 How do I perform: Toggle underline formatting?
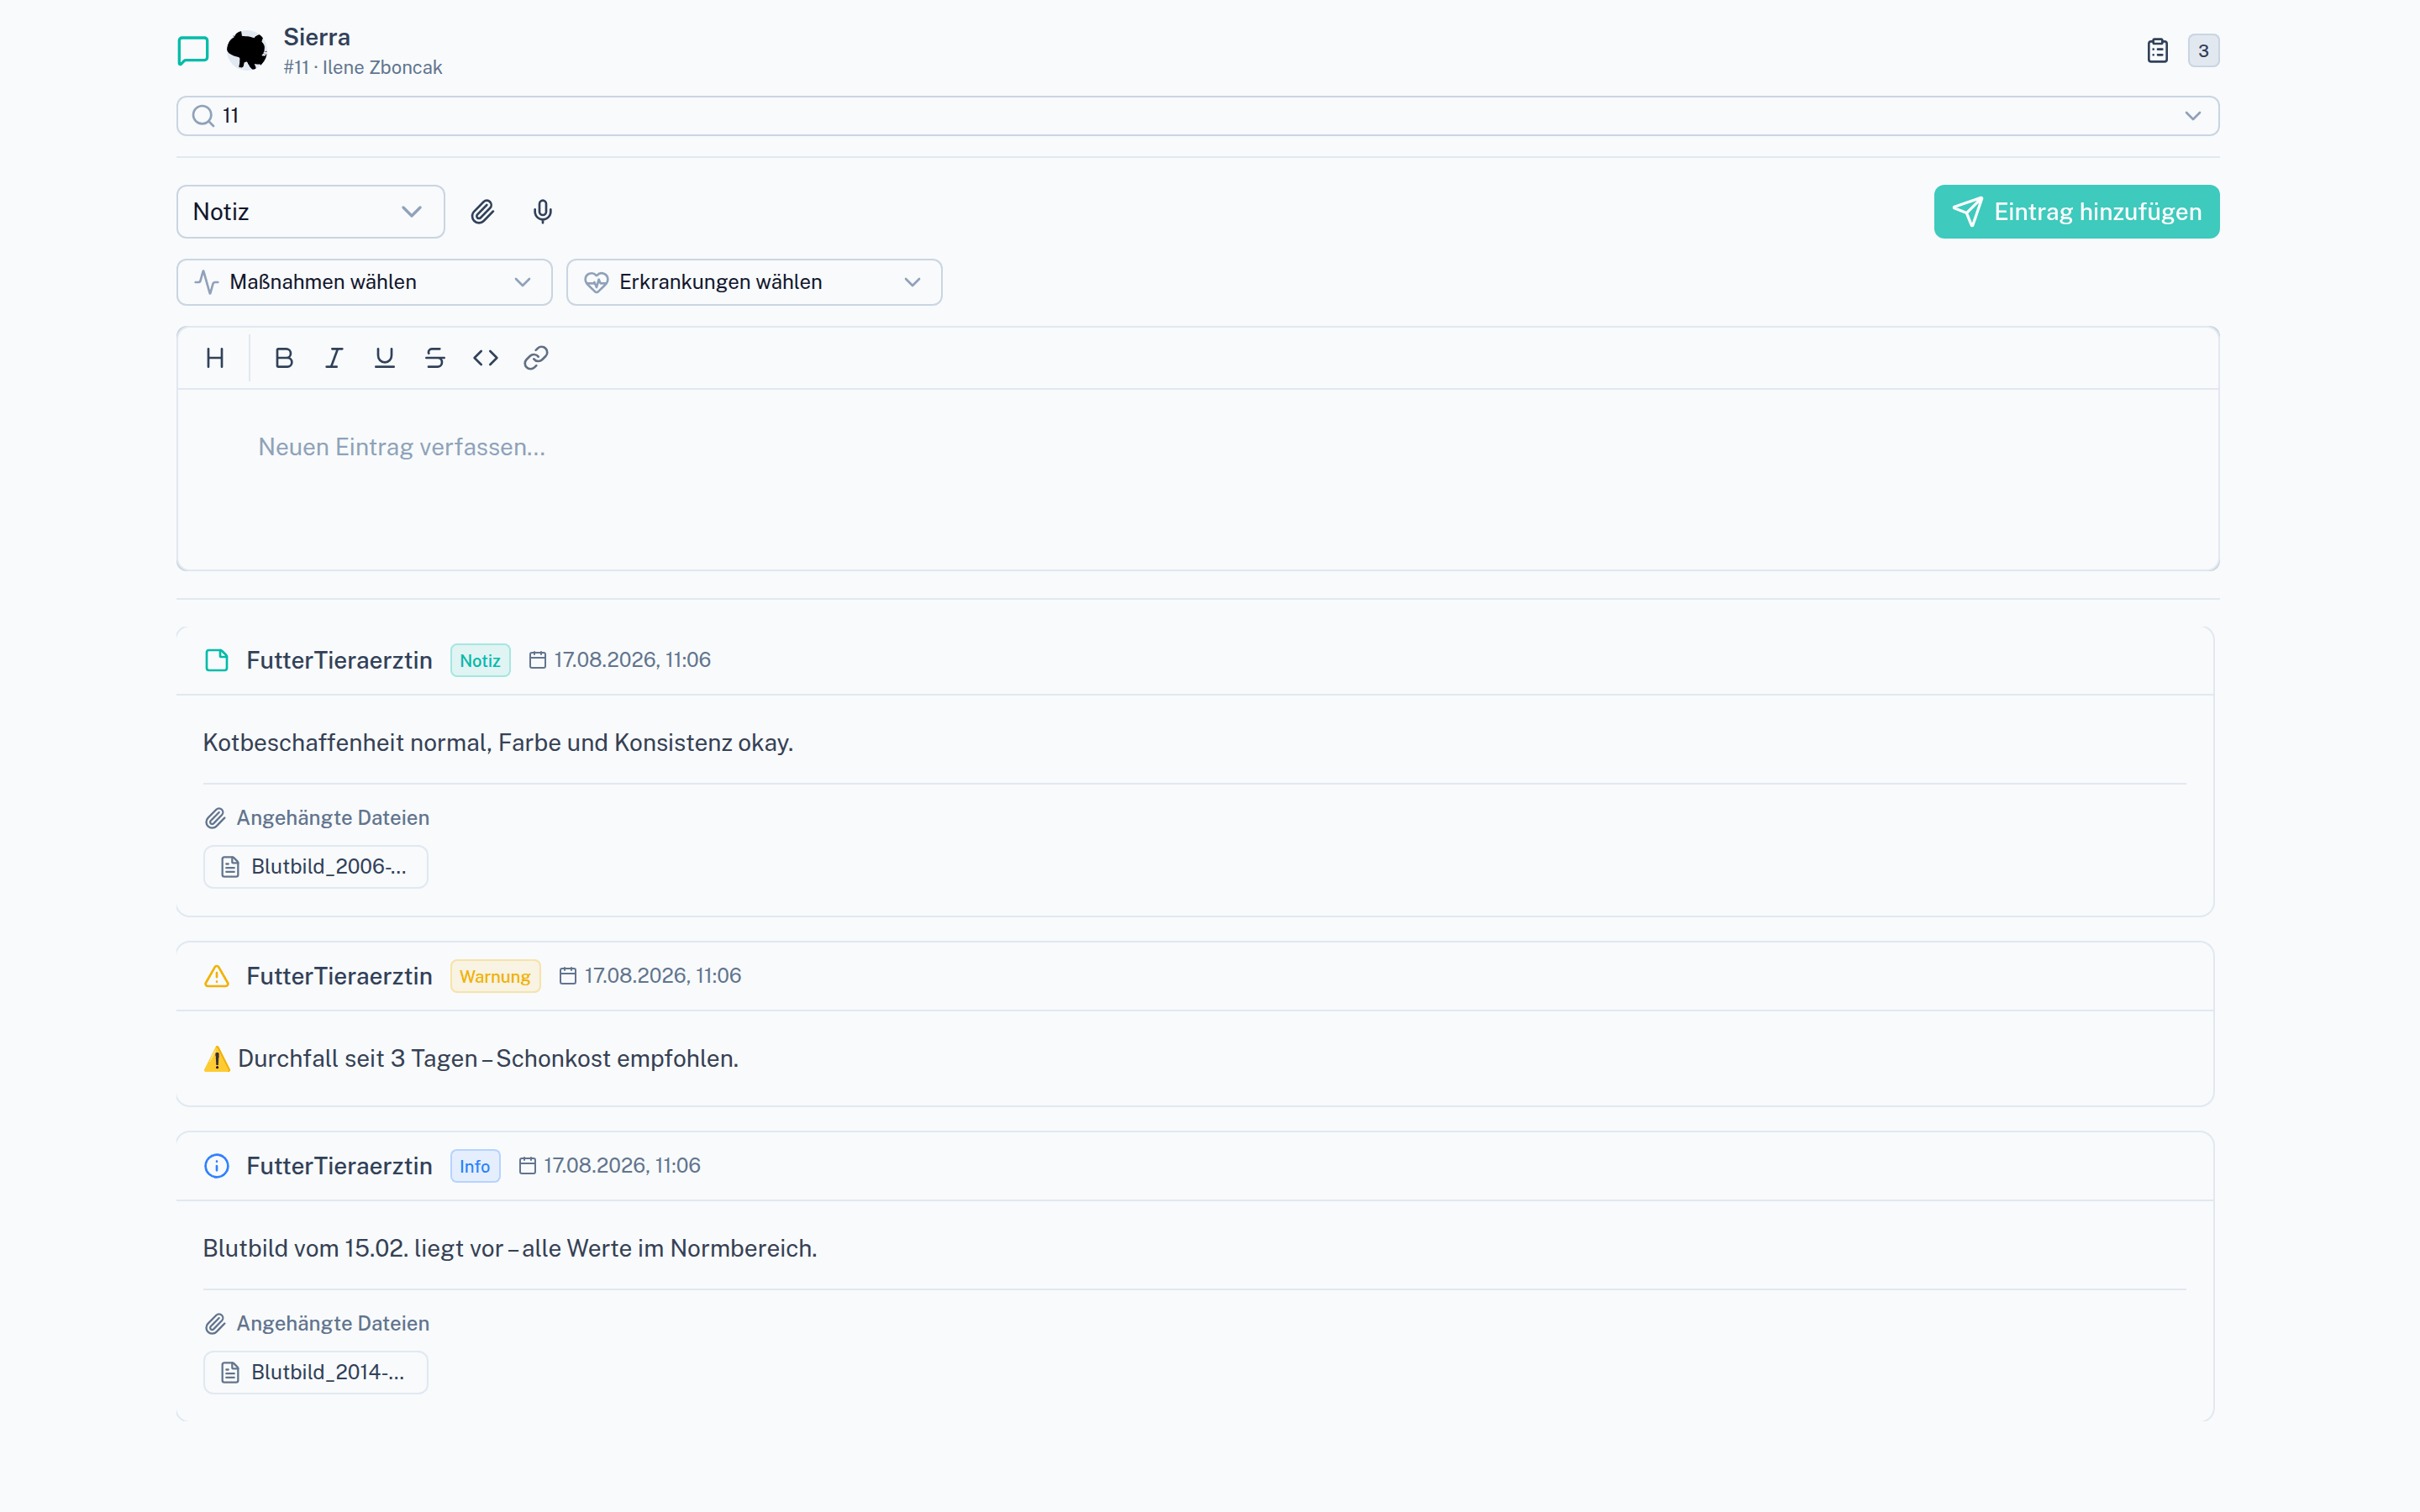(x=384, y=358)
